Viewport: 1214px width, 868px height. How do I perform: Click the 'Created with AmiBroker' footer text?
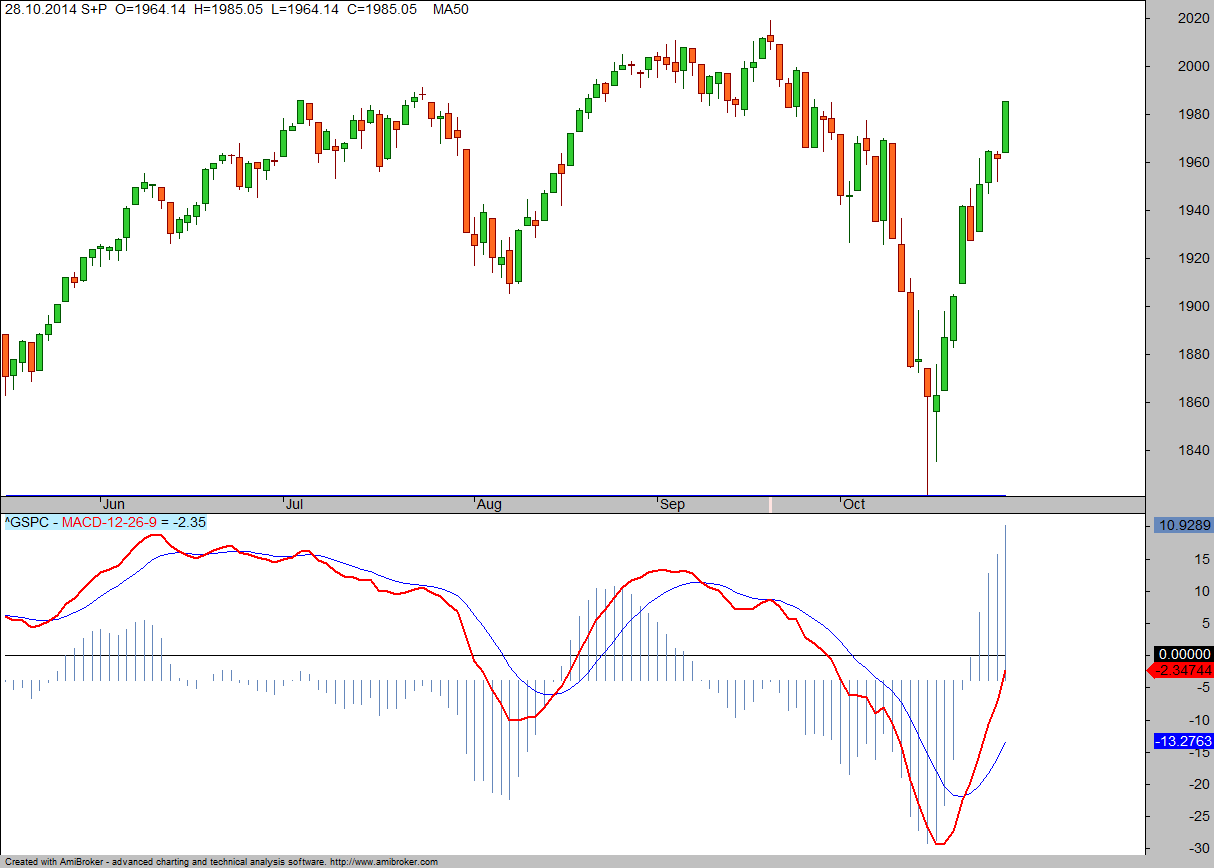[53, 861]
